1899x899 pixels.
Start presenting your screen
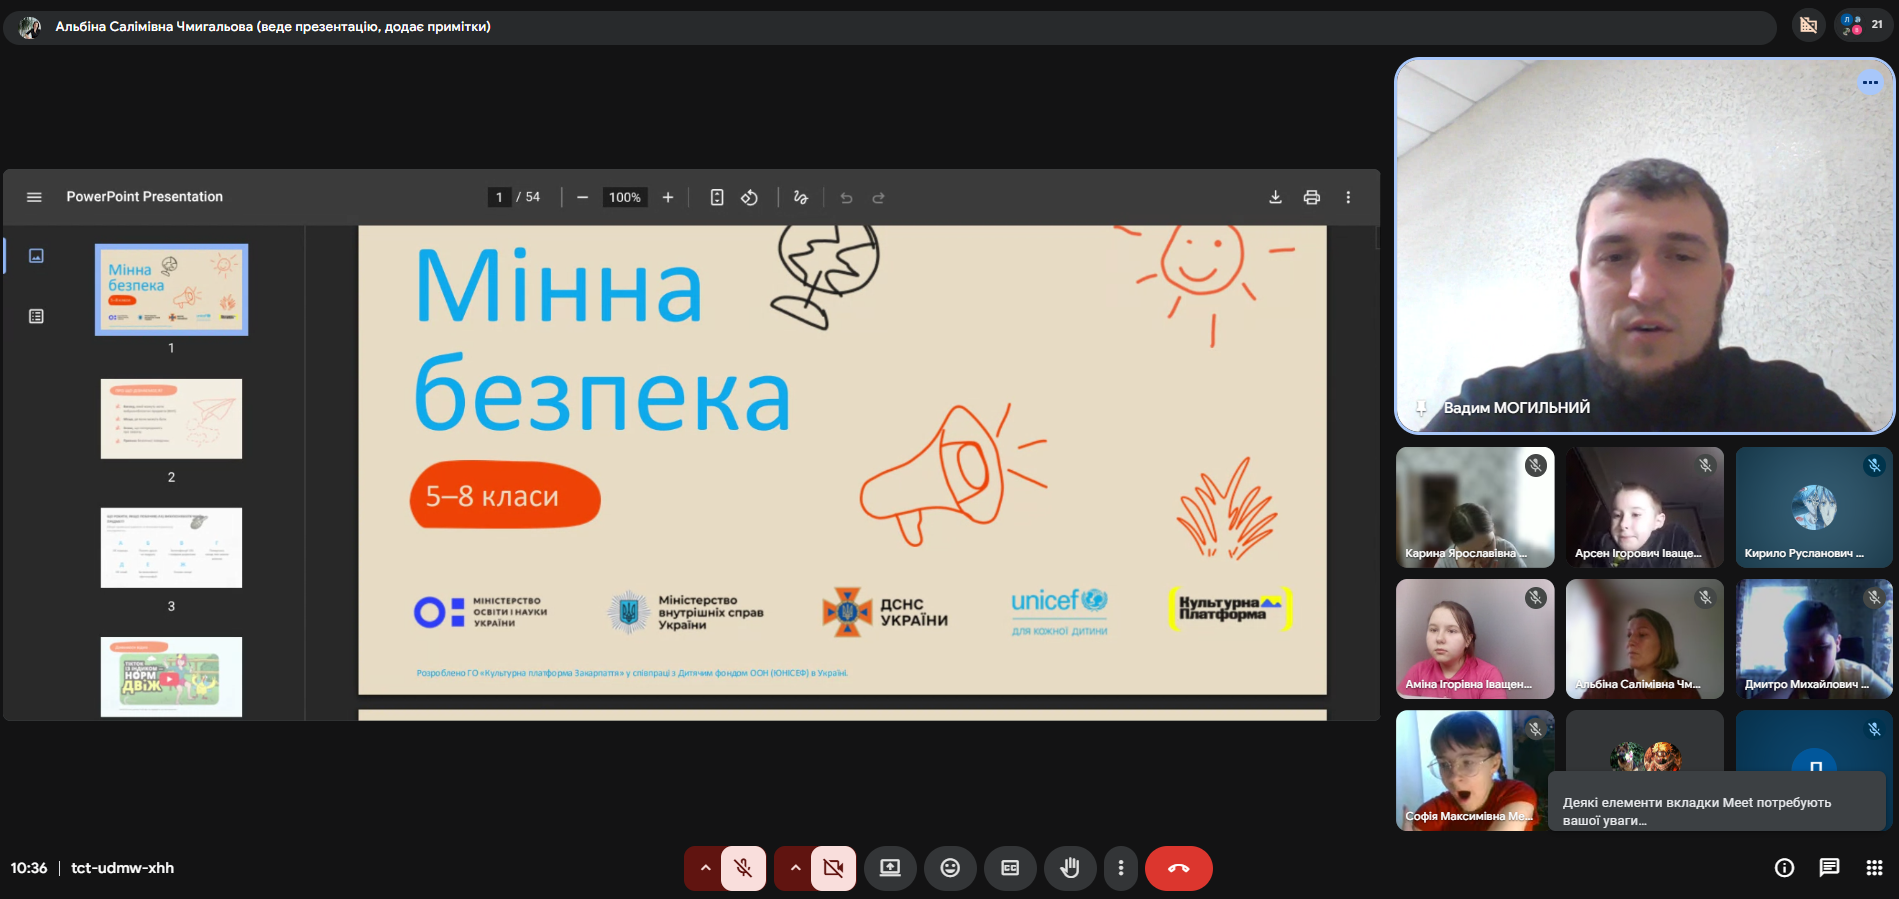[x=890, y=868]
